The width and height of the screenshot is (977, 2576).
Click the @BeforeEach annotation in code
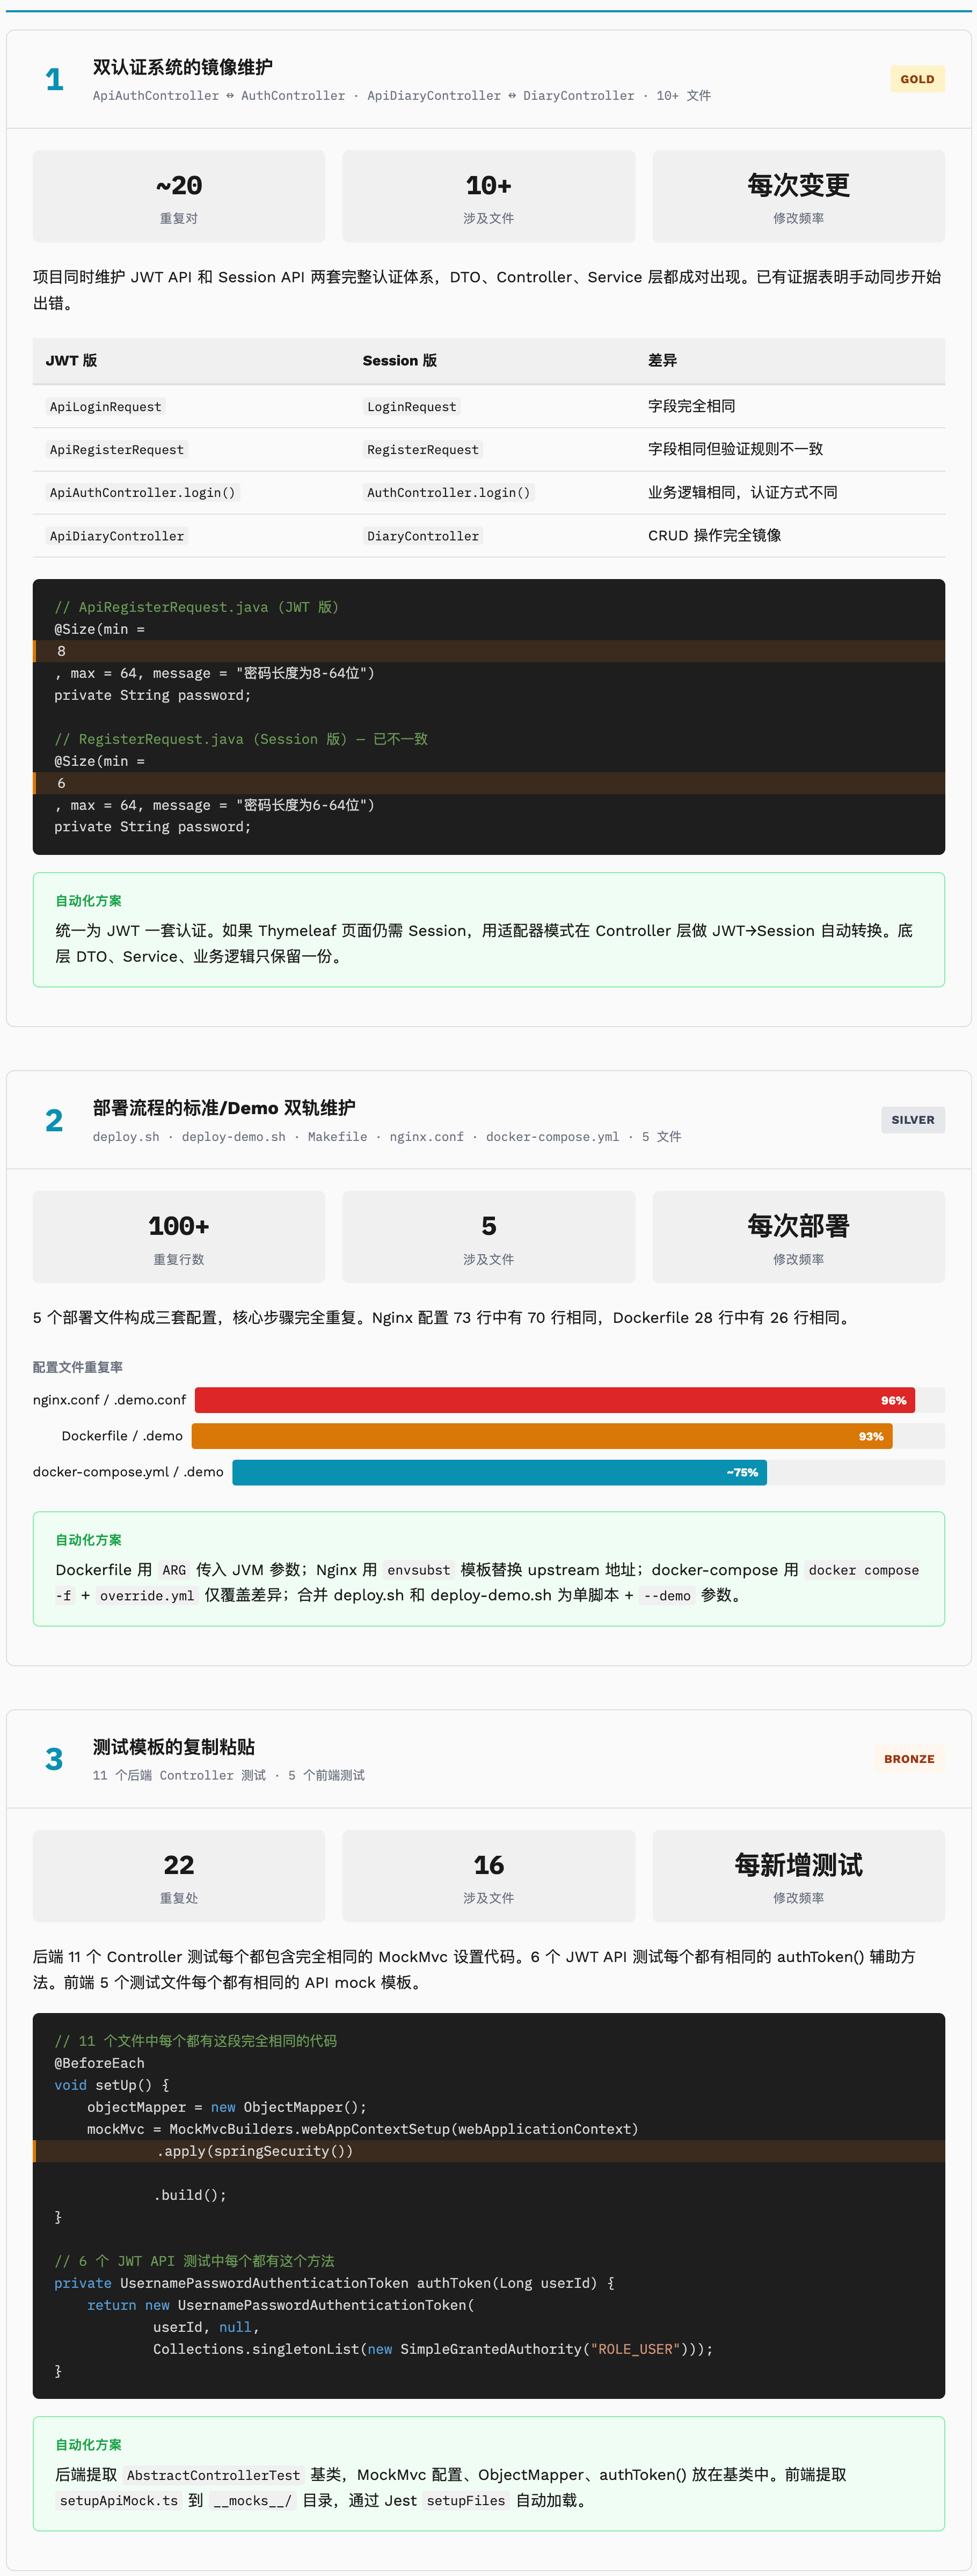pos(99,2063)
